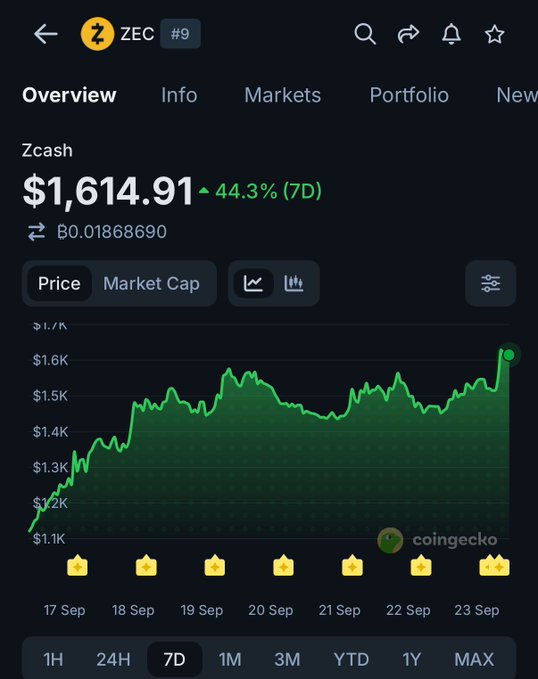The width and height of the screenshot is (538, 679).
Task: Open the Markets tab
Action: pyautogui.click(x=282, y=95)
